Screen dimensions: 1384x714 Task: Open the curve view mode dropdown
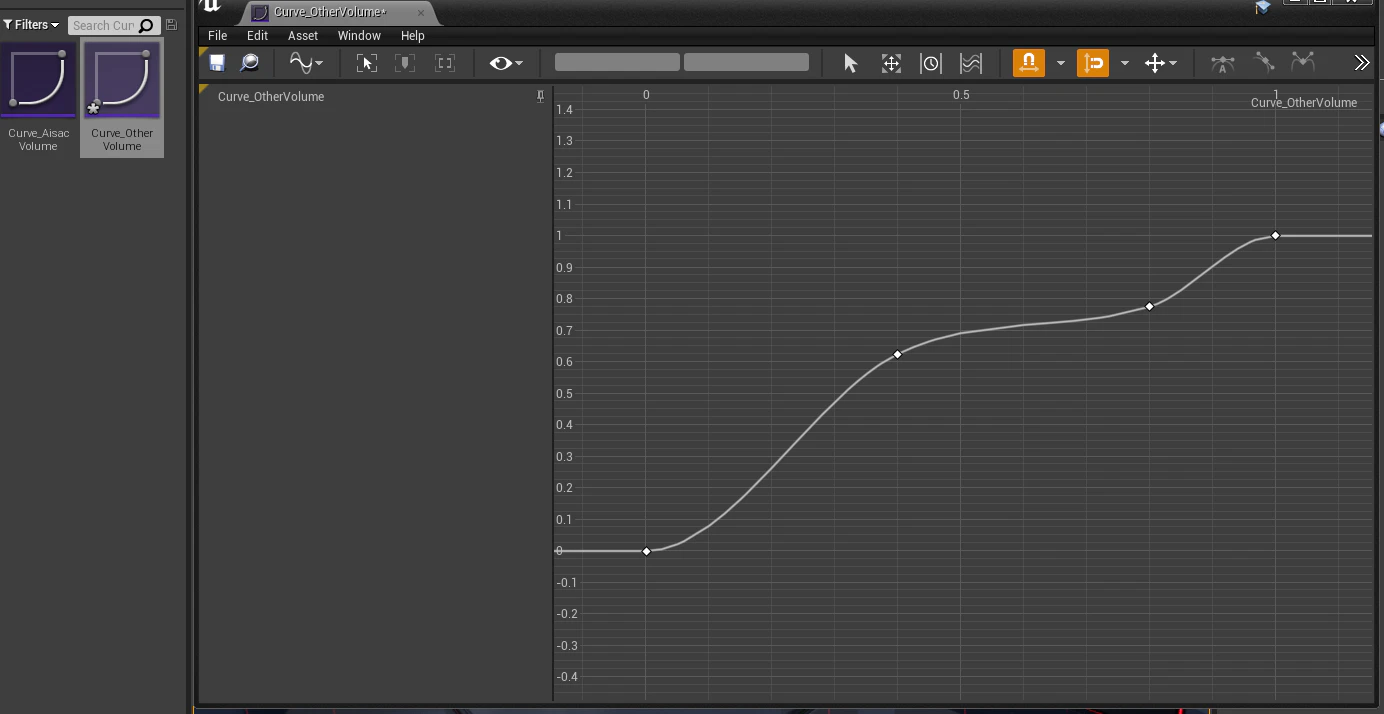tap(305, 63)
